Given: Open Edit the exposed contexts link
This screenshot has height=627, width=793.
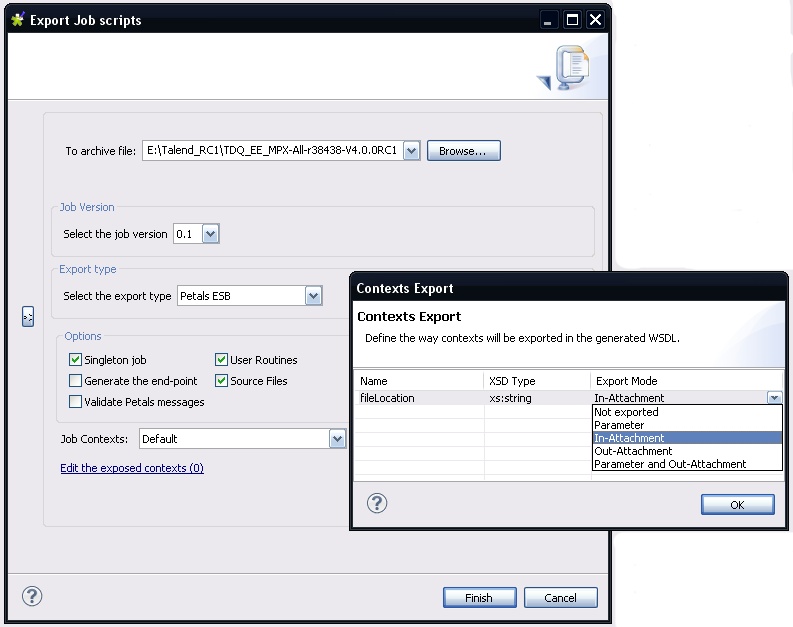Looking at the screenshot, I should pyautogui.click(x=132, y=468).
